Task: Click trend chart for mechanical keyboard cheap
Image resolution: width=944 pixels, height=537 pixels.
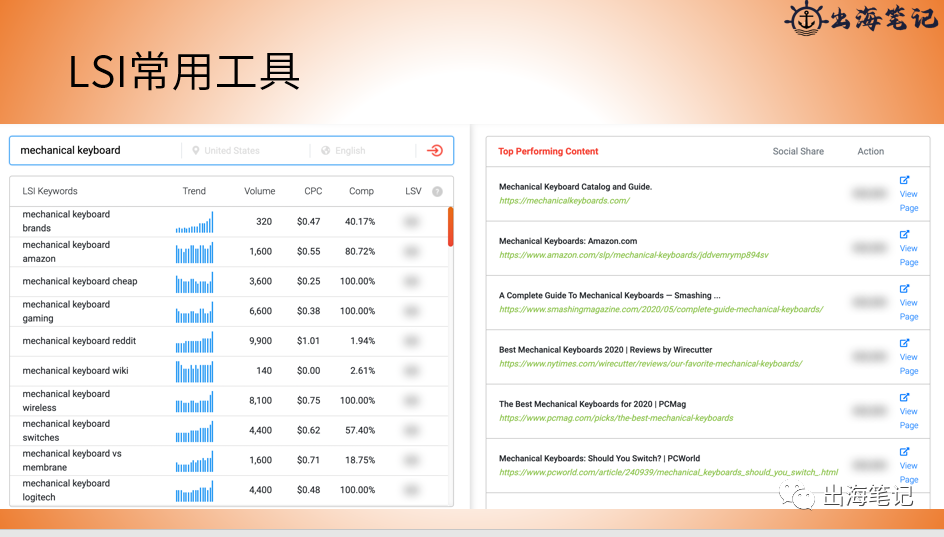Action: (x=194, y=282)
